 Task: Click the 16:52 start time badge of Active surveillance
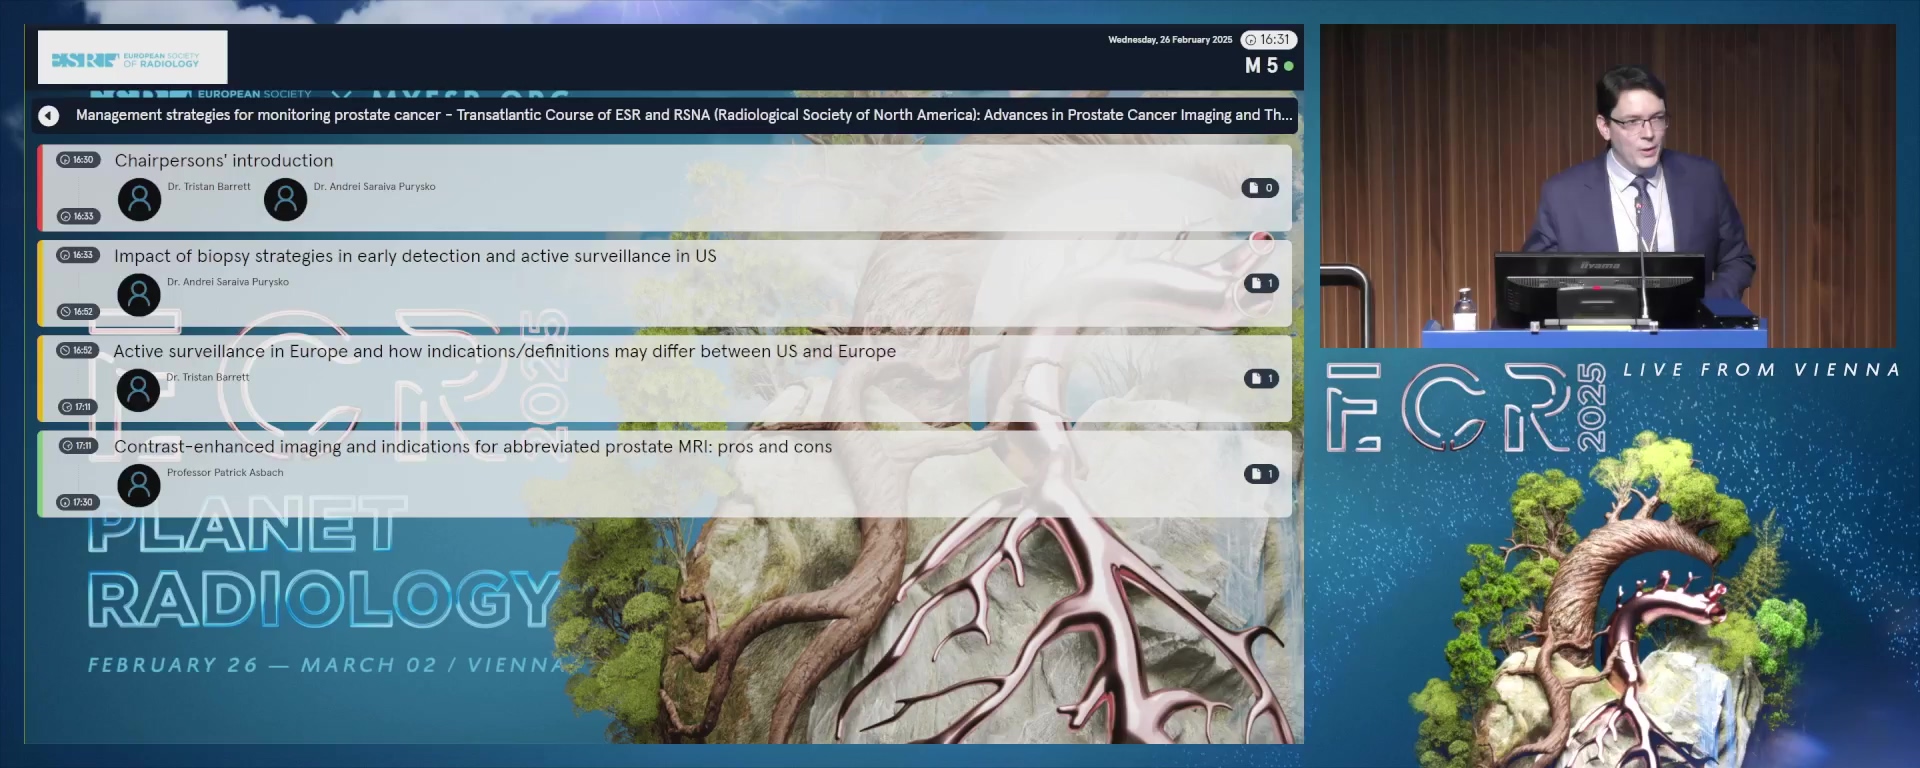78,350
